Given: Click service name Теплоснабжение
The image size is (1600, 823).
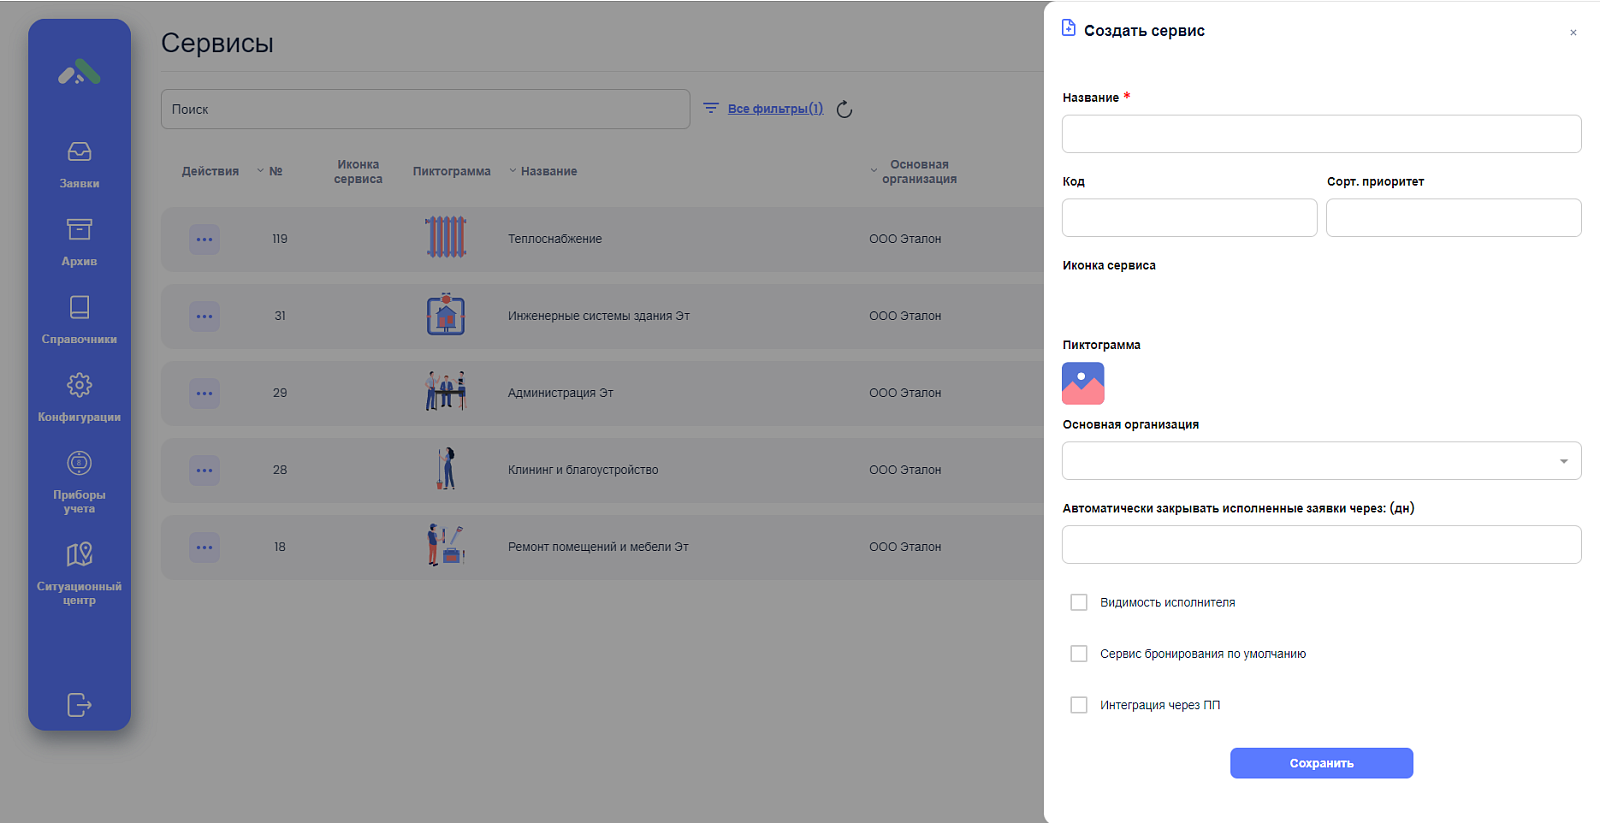Looking at the screenshot, I should [x=555, y=239].
